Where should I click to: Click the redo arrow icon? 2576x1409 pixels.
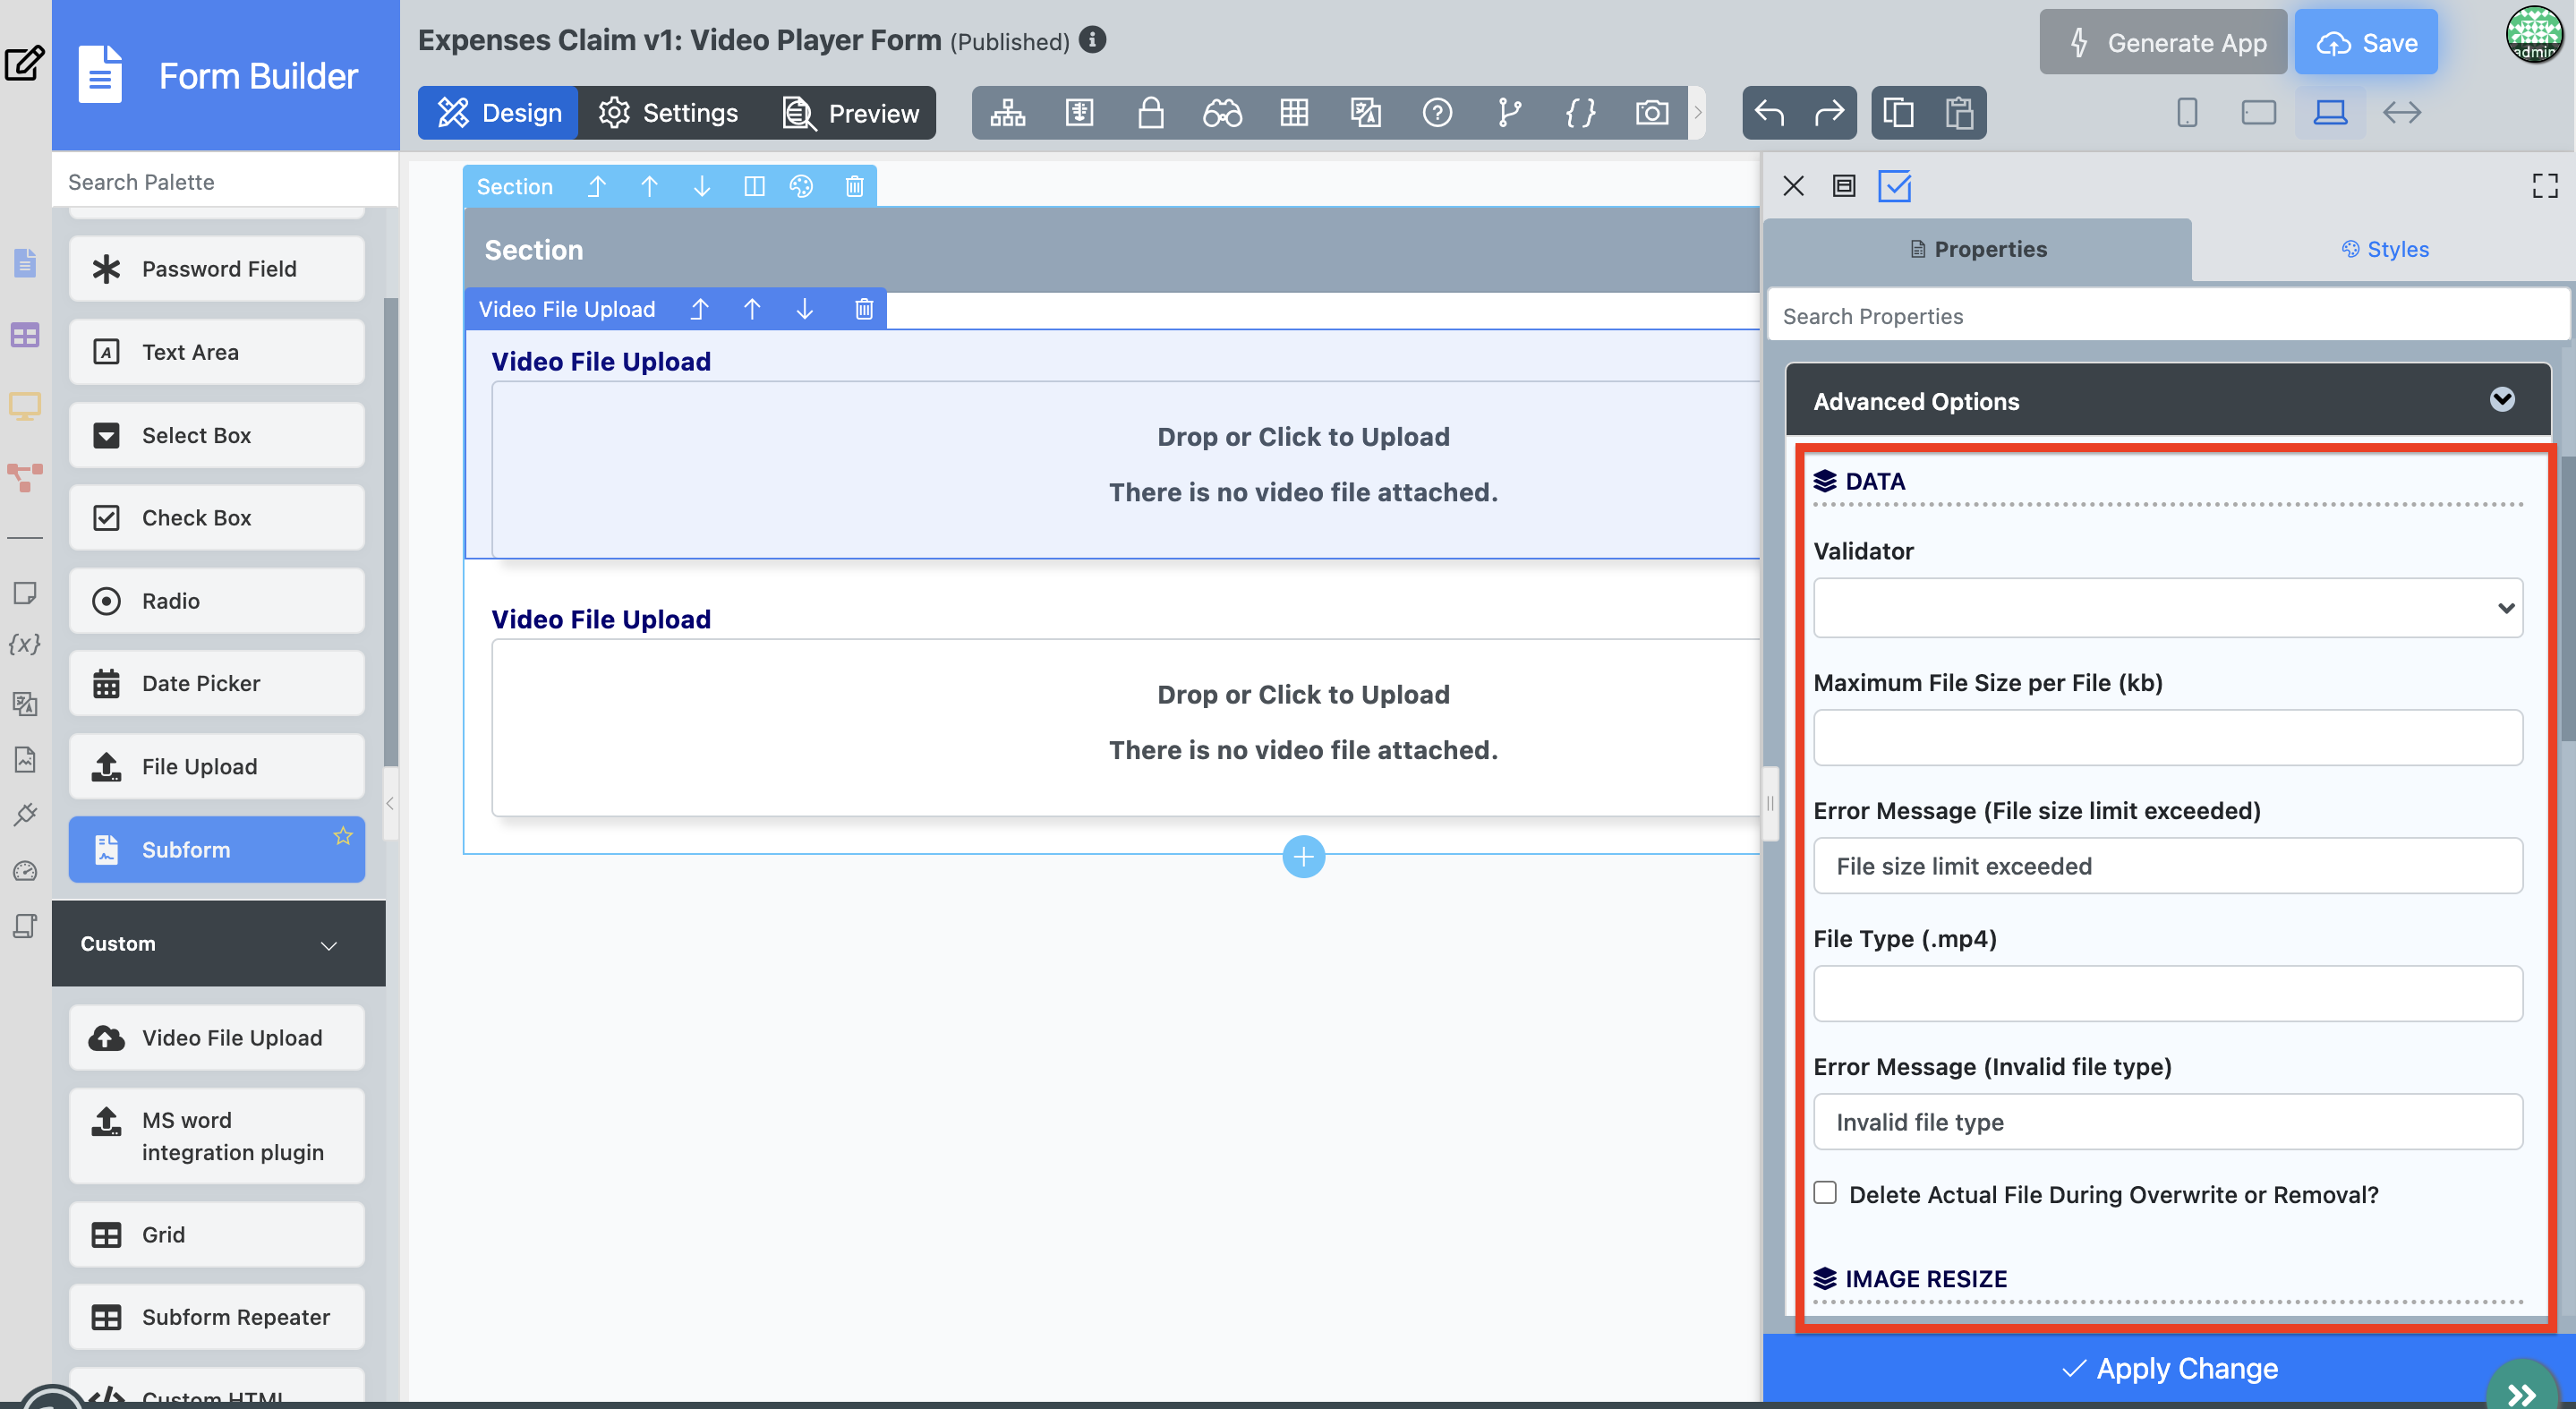(x=1829, y=113)
